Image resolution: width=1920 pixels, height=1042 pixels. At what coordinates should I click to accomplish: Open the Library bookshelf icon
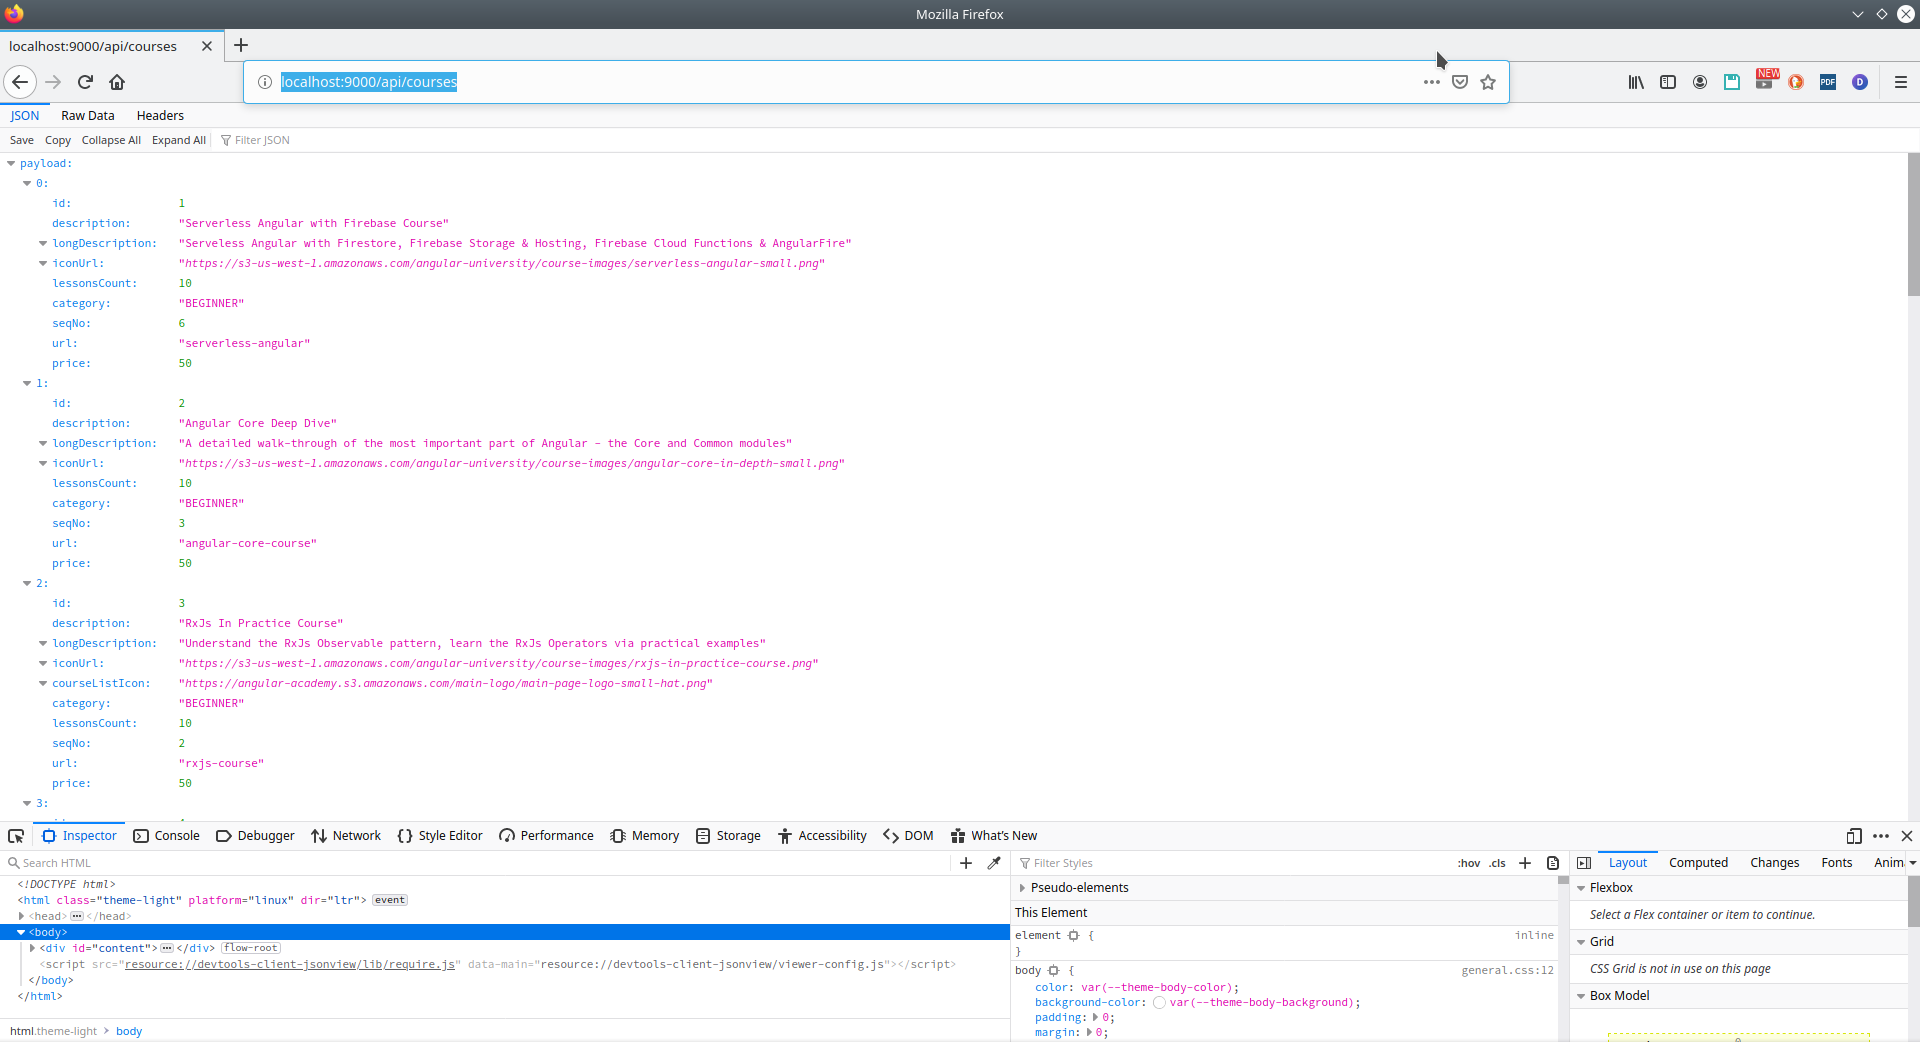(x=1636, y=82)
